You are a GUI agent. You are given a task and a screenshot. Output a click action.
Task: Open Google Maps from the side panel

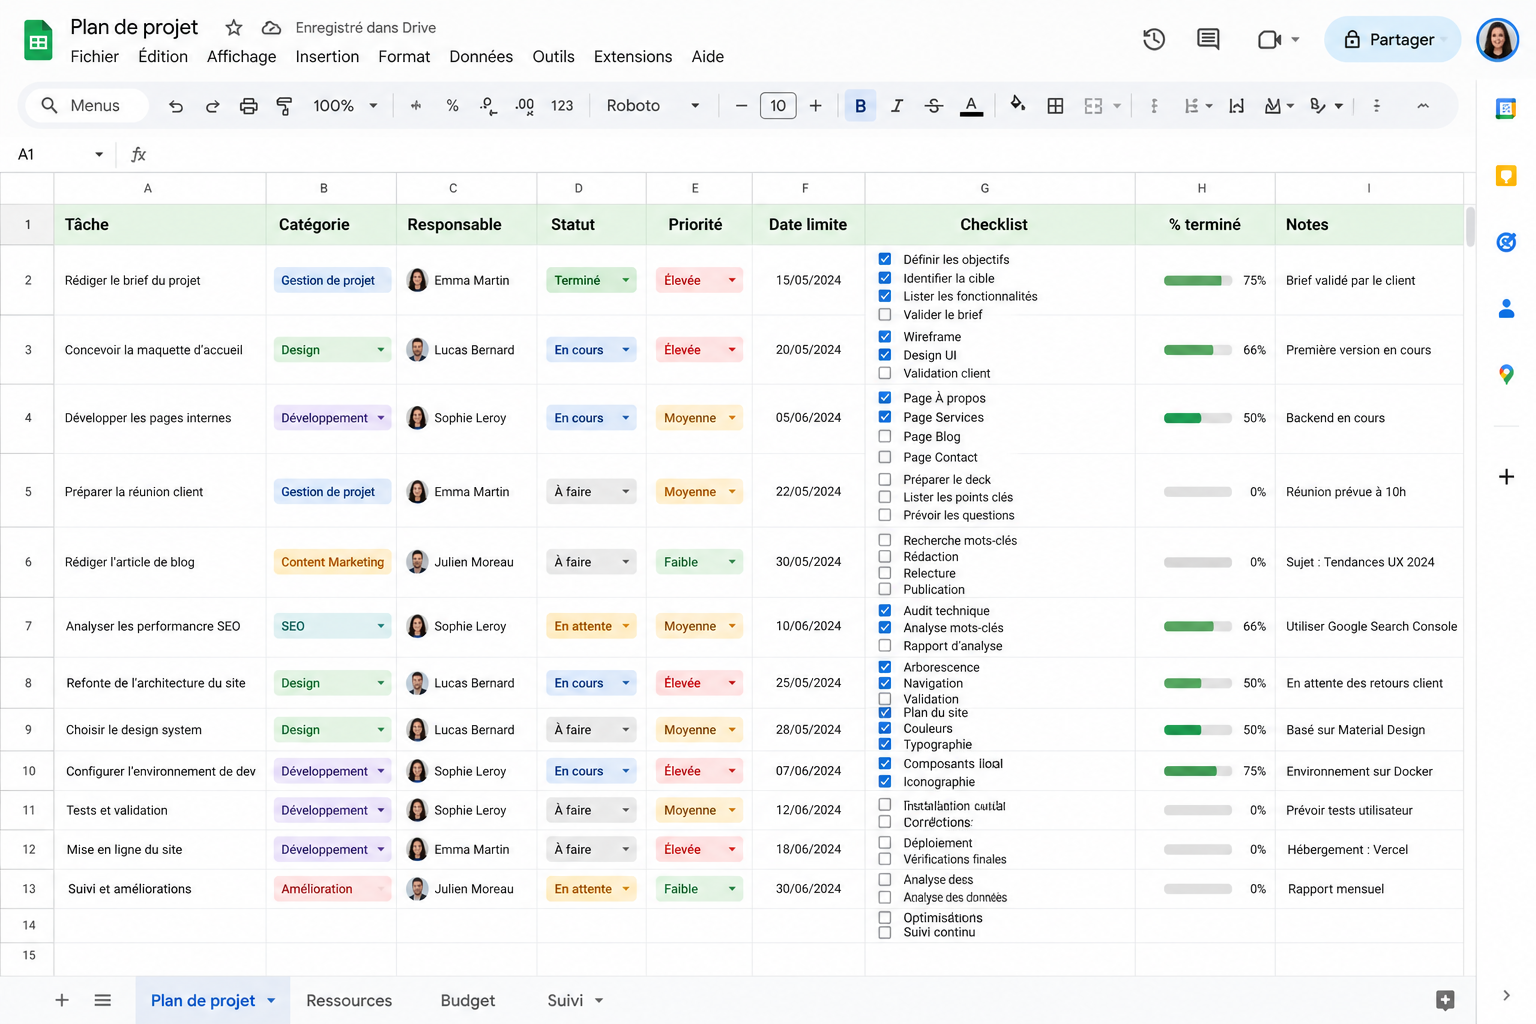point(1506,375)
